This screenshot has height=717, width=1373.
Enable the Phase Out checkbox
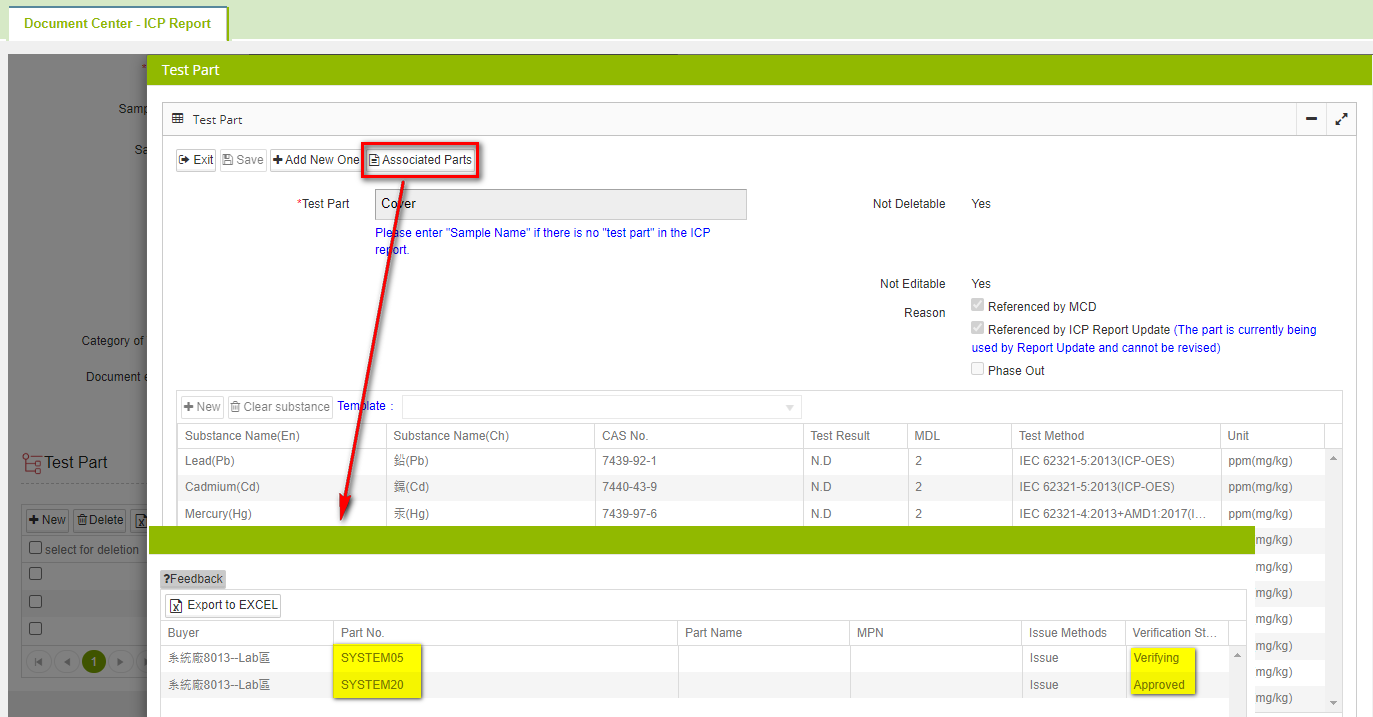979,370
